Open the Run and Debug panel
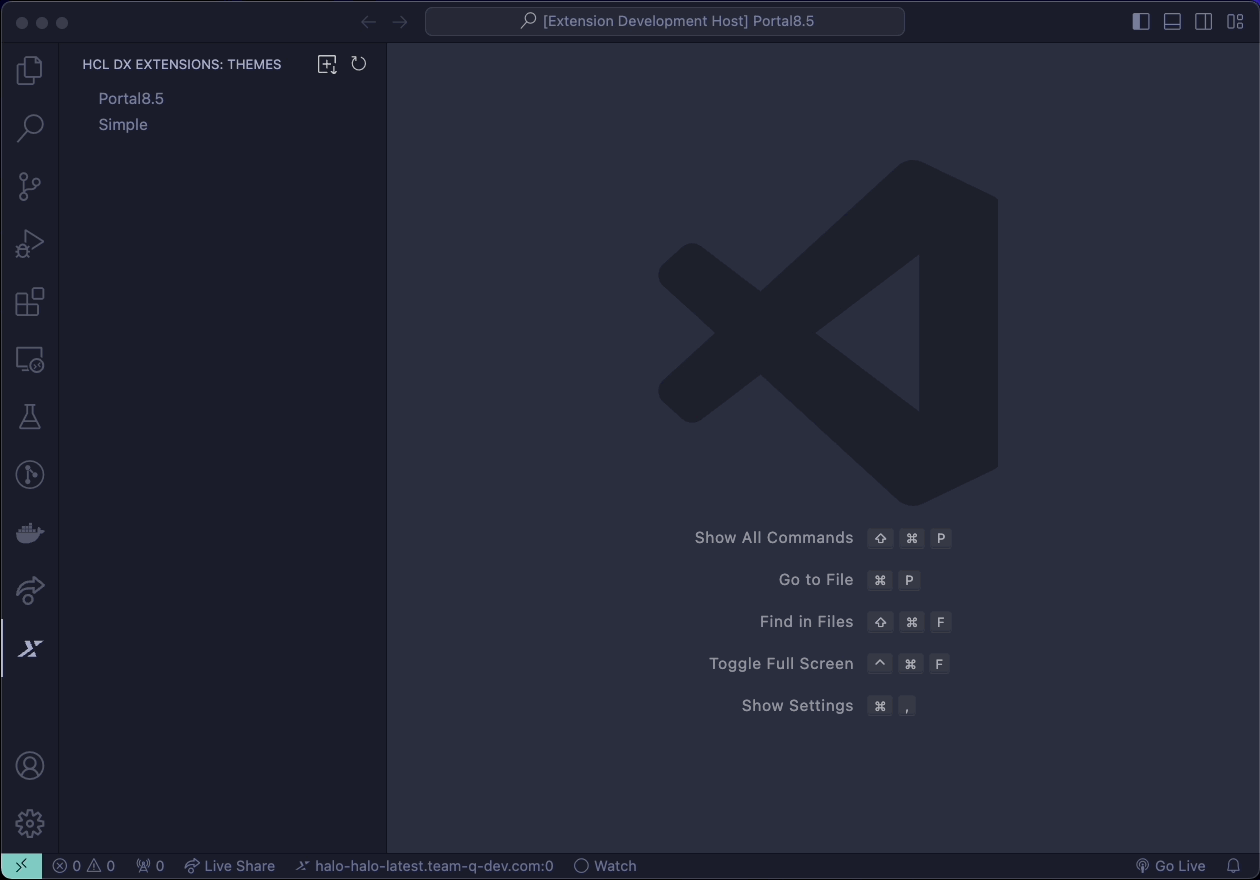Viewport: 1260px width, 880px height. (x=29, y=243)
